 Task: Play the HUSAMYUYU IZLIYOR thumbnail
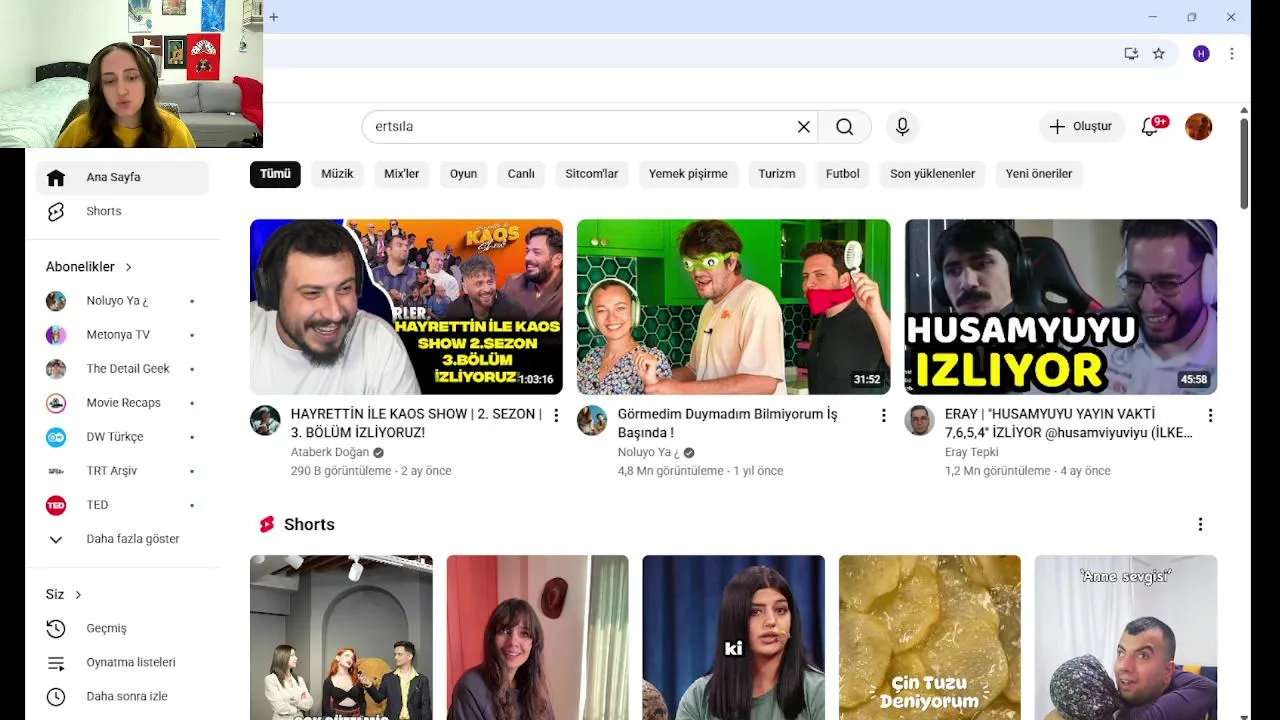1061,307
